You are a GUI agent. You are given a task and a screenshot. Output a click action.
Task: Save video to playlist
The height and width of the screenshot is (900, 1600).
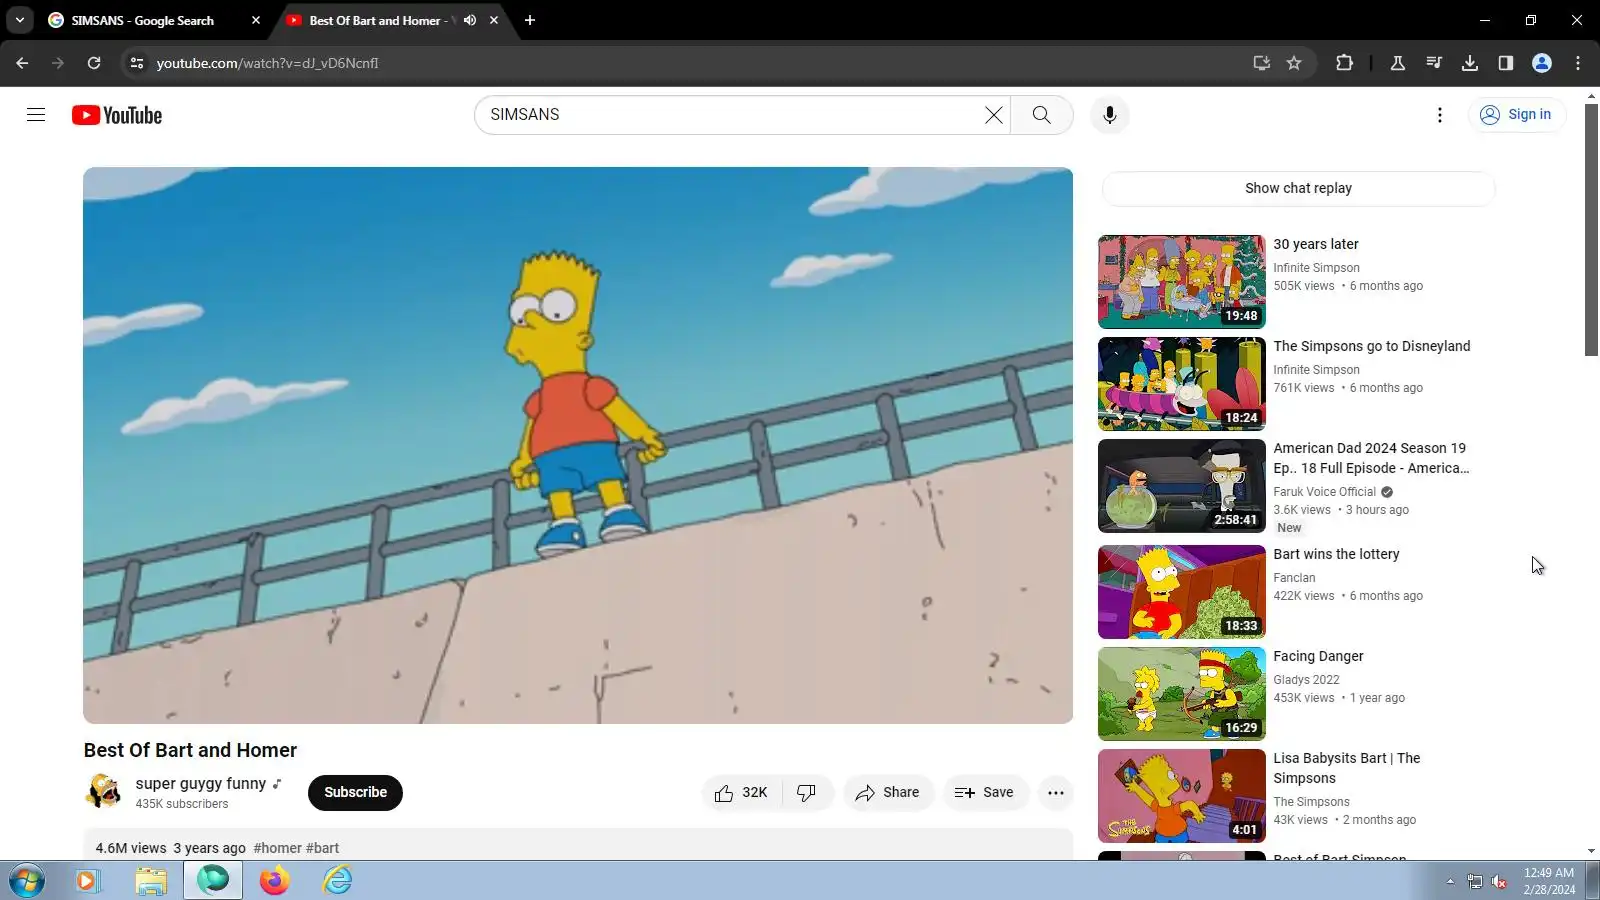pyautogui.click(x=985, y=793)
